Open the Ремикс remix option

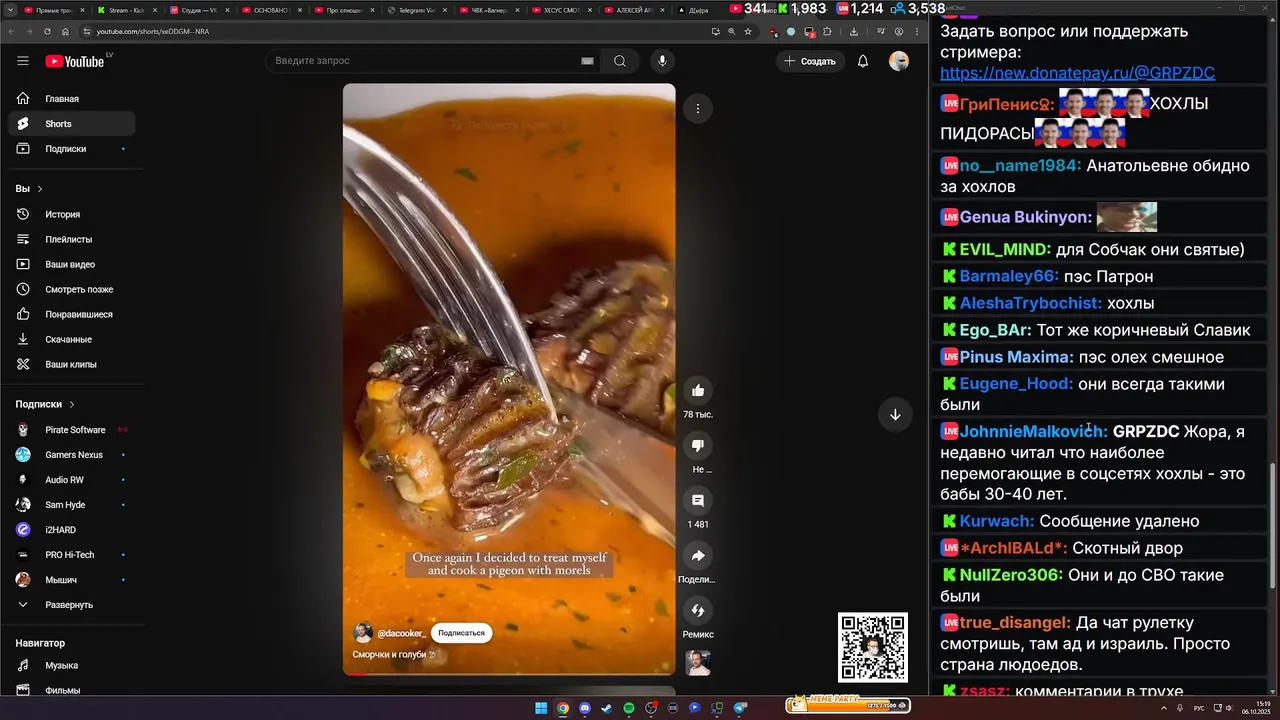(698, 610)
